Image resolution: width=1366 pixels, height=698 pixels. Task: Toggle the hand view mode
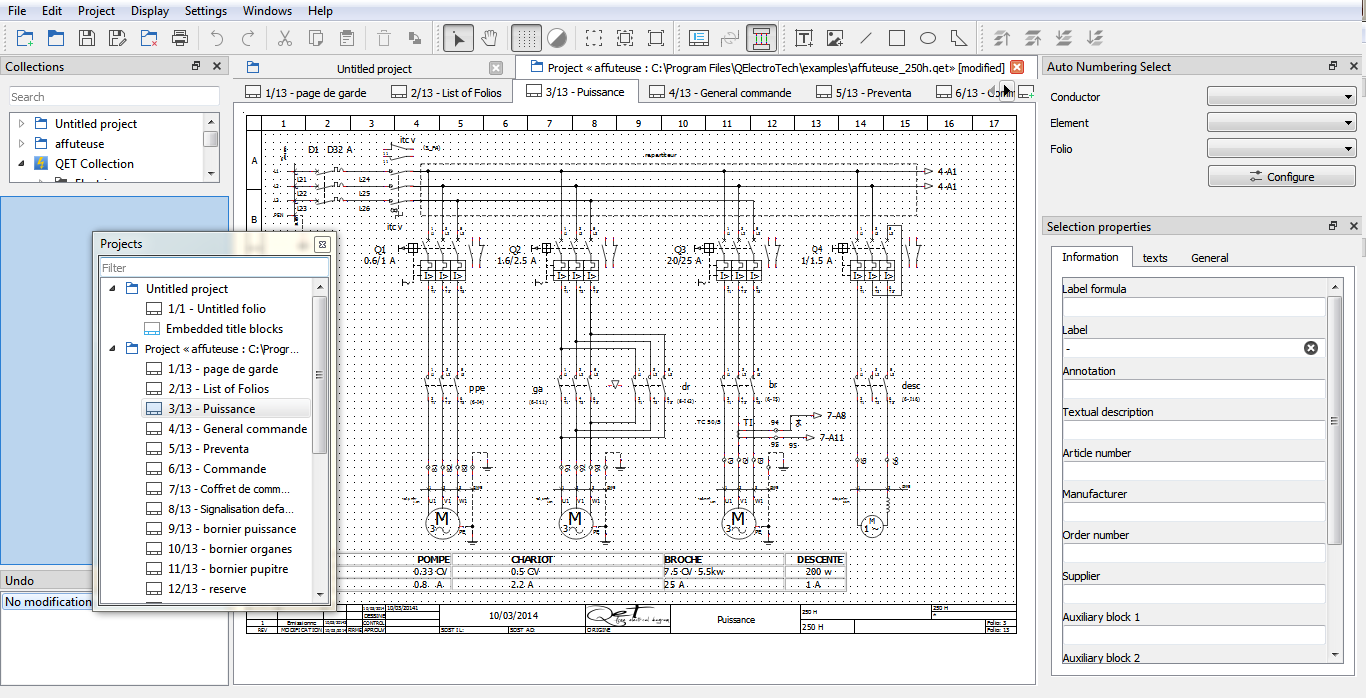[489, 39]
